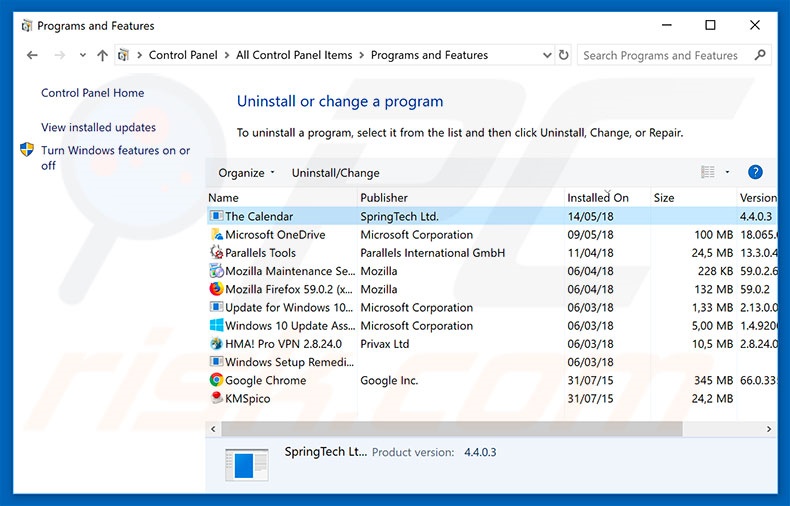Click the Windows features shield icon

pos(27,150)
